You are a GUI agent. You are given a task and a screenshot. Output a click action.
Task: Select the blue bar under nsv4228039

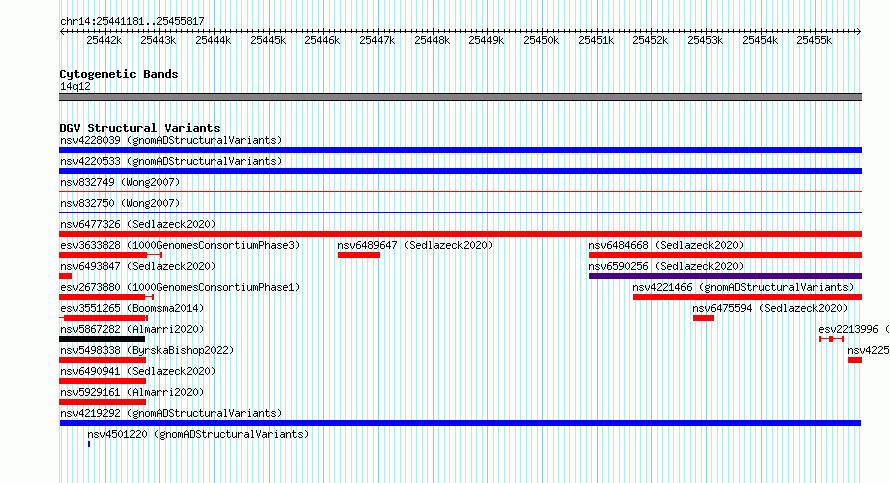tap(460, 150)
